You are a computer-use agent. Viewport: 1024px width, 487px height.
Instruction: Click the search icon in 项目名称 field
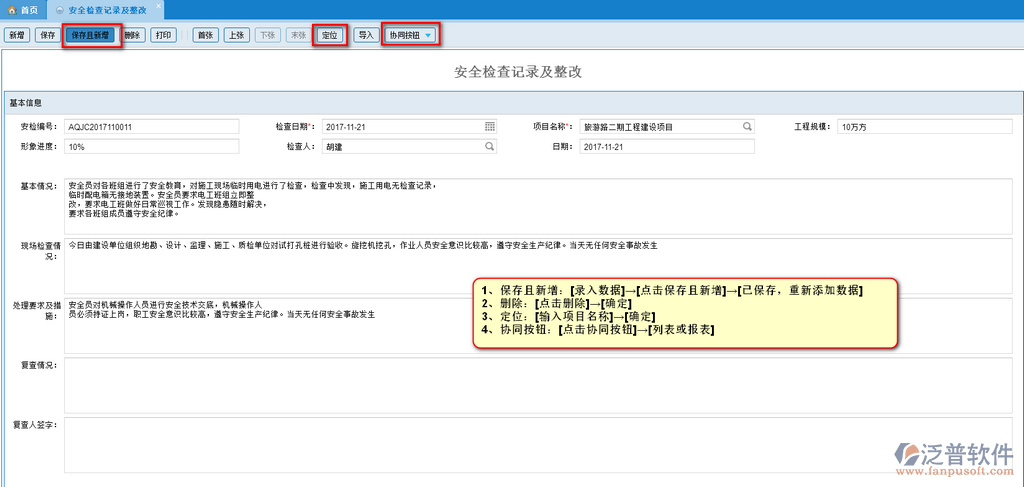[x=747, y=127]
